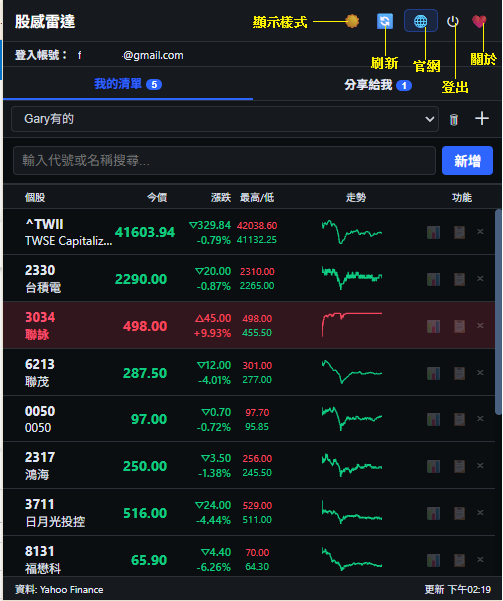
Task: Click the logout power icon
Action: coord(453,21)
